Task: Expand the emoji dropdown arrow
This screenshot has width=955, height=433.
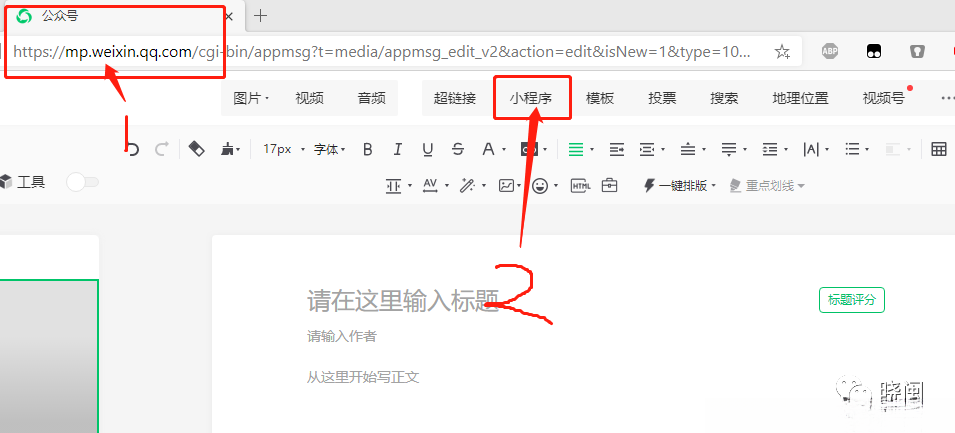Action: click(x=555, y=186)
